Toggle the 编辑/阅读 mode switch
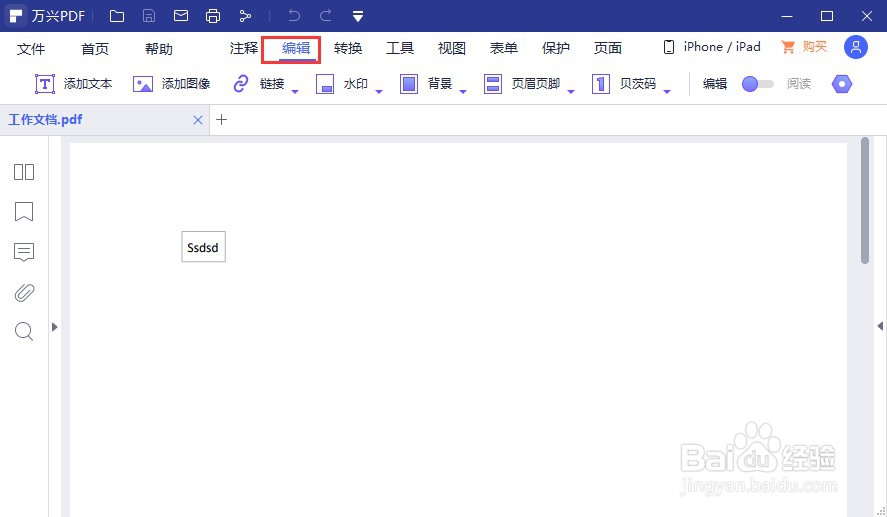Screen dimensions: 887x517 pyautogui.click(x=757, y=84)
